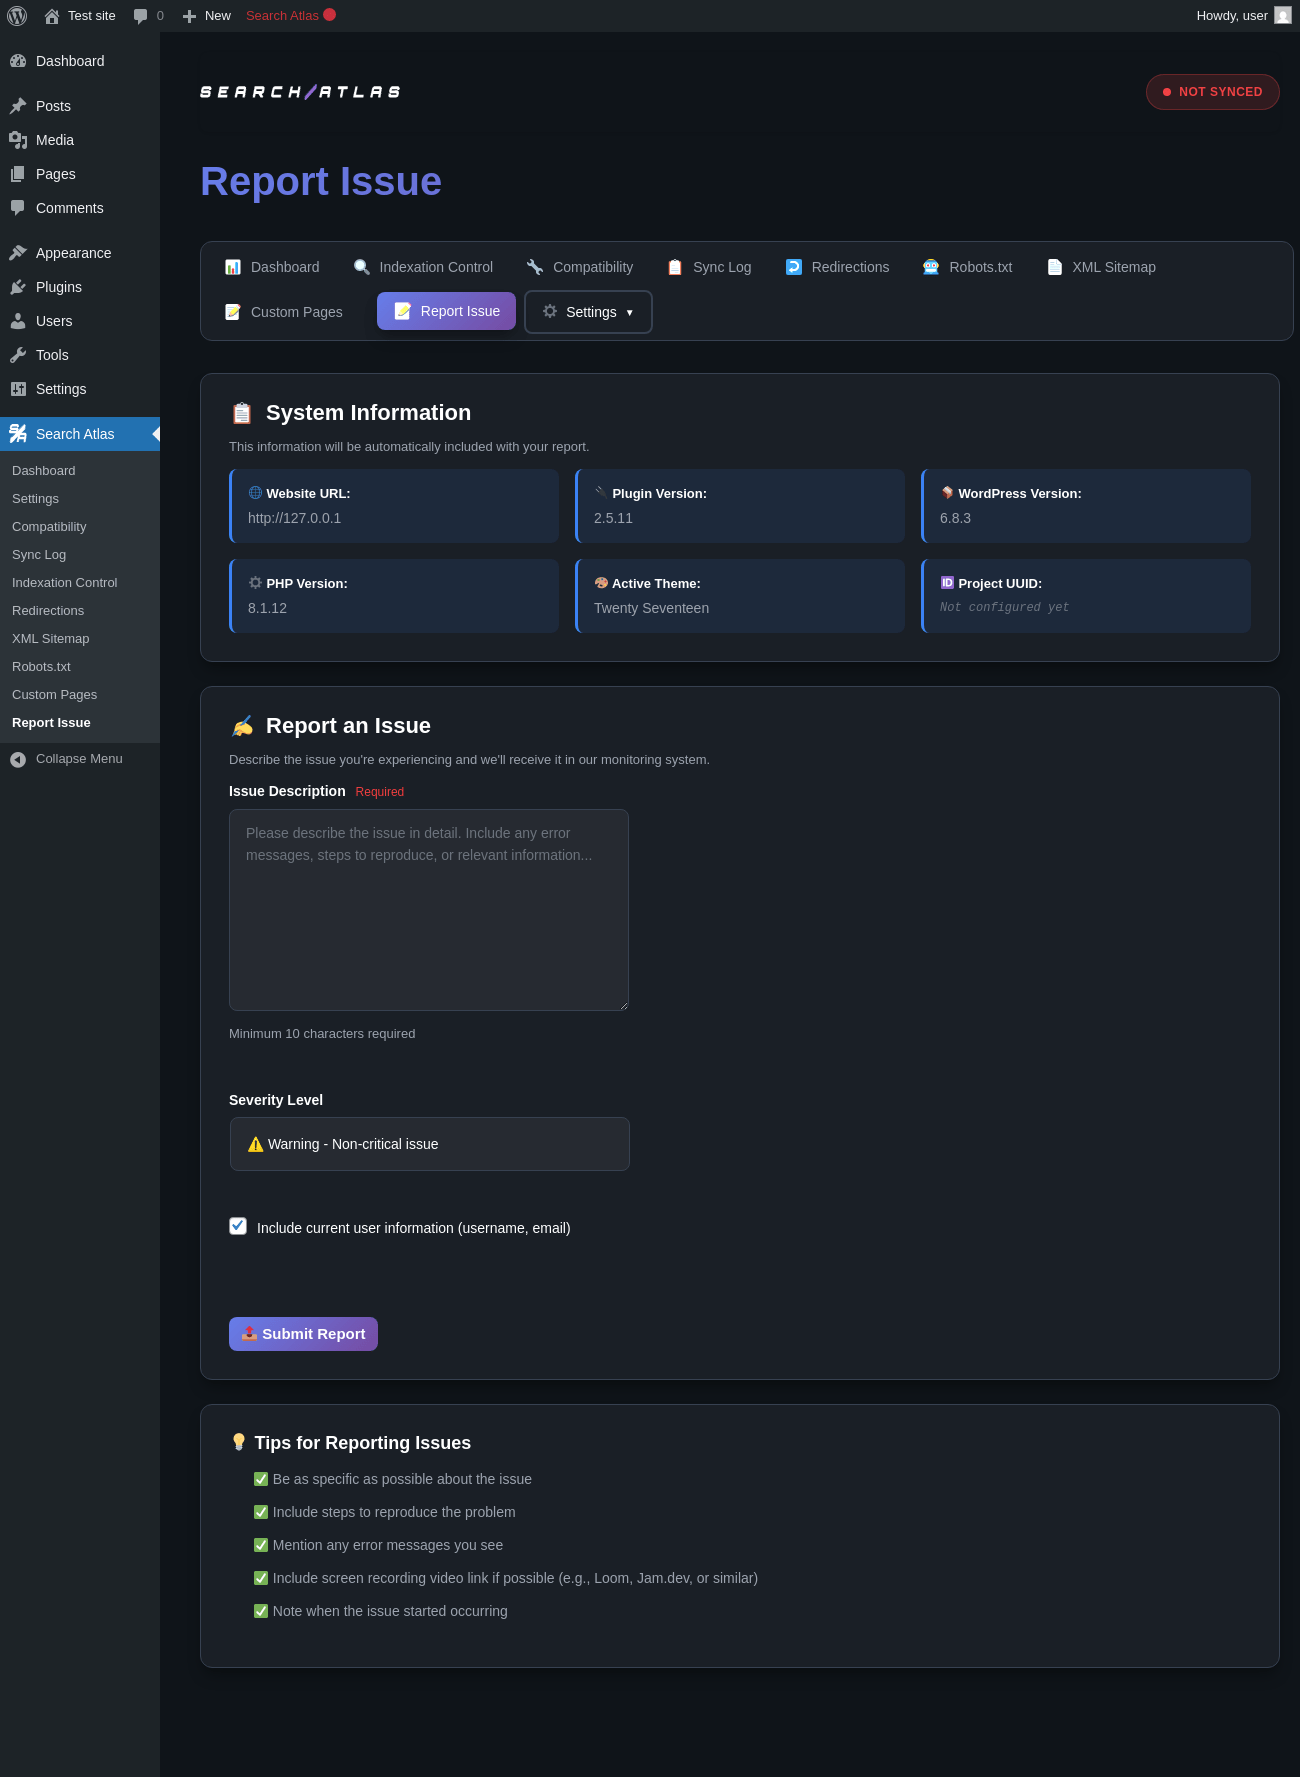The width and height of the screenshot is (1300, 1777).
Task: Click the Custom Pages notepad icon
Action: tap(233, 312)
